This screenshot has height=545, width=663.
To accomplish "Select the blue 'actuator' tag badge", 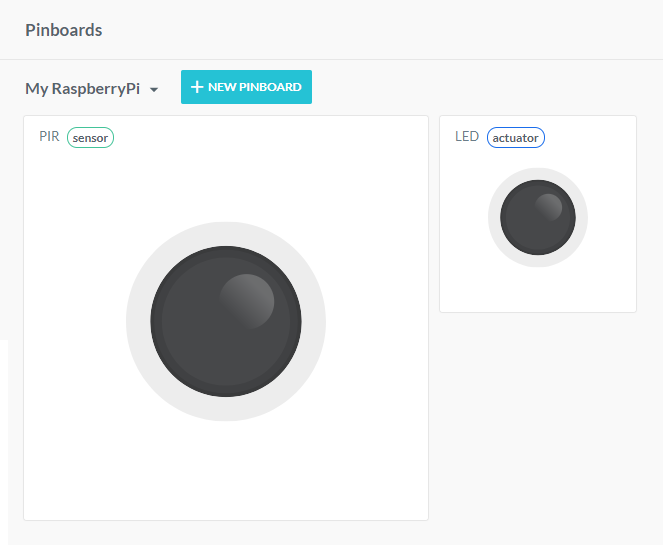I will [x=516, y=138].
